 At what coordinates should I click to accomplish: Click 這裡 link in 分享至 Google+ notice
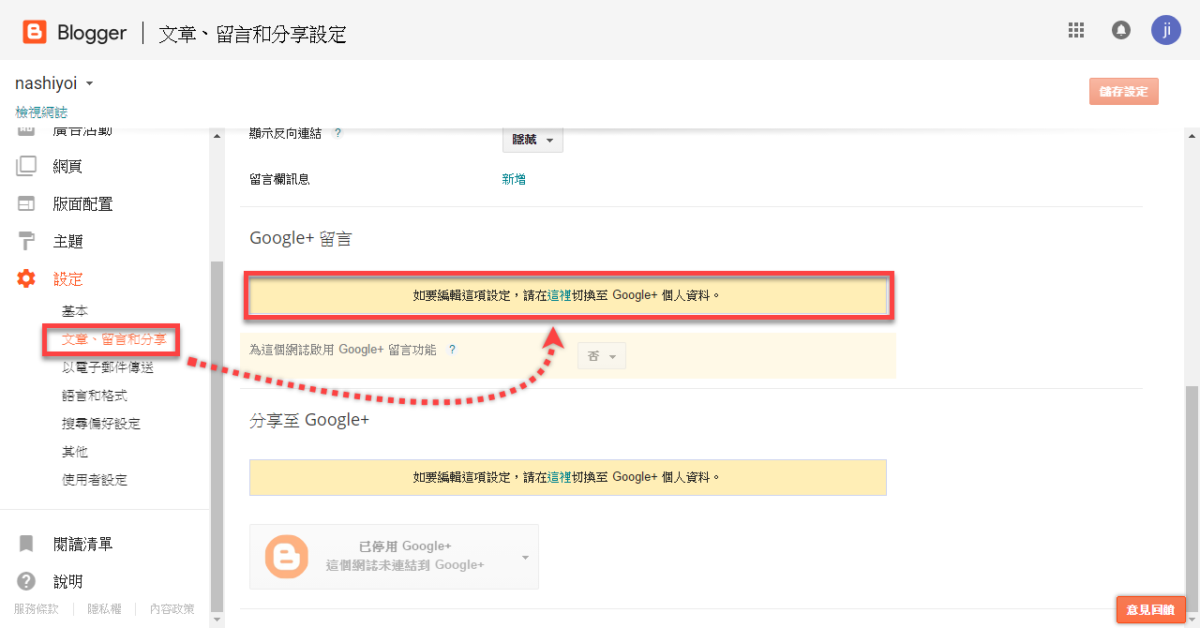tap(559, 478)
